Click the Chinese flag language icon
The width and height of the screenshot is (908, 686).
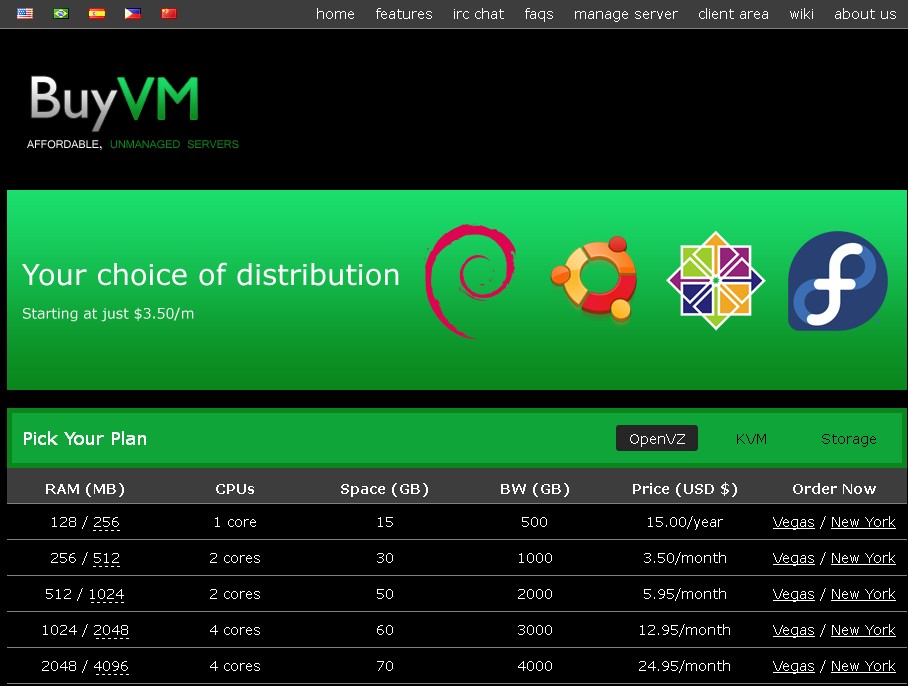[x=168, y=14]
